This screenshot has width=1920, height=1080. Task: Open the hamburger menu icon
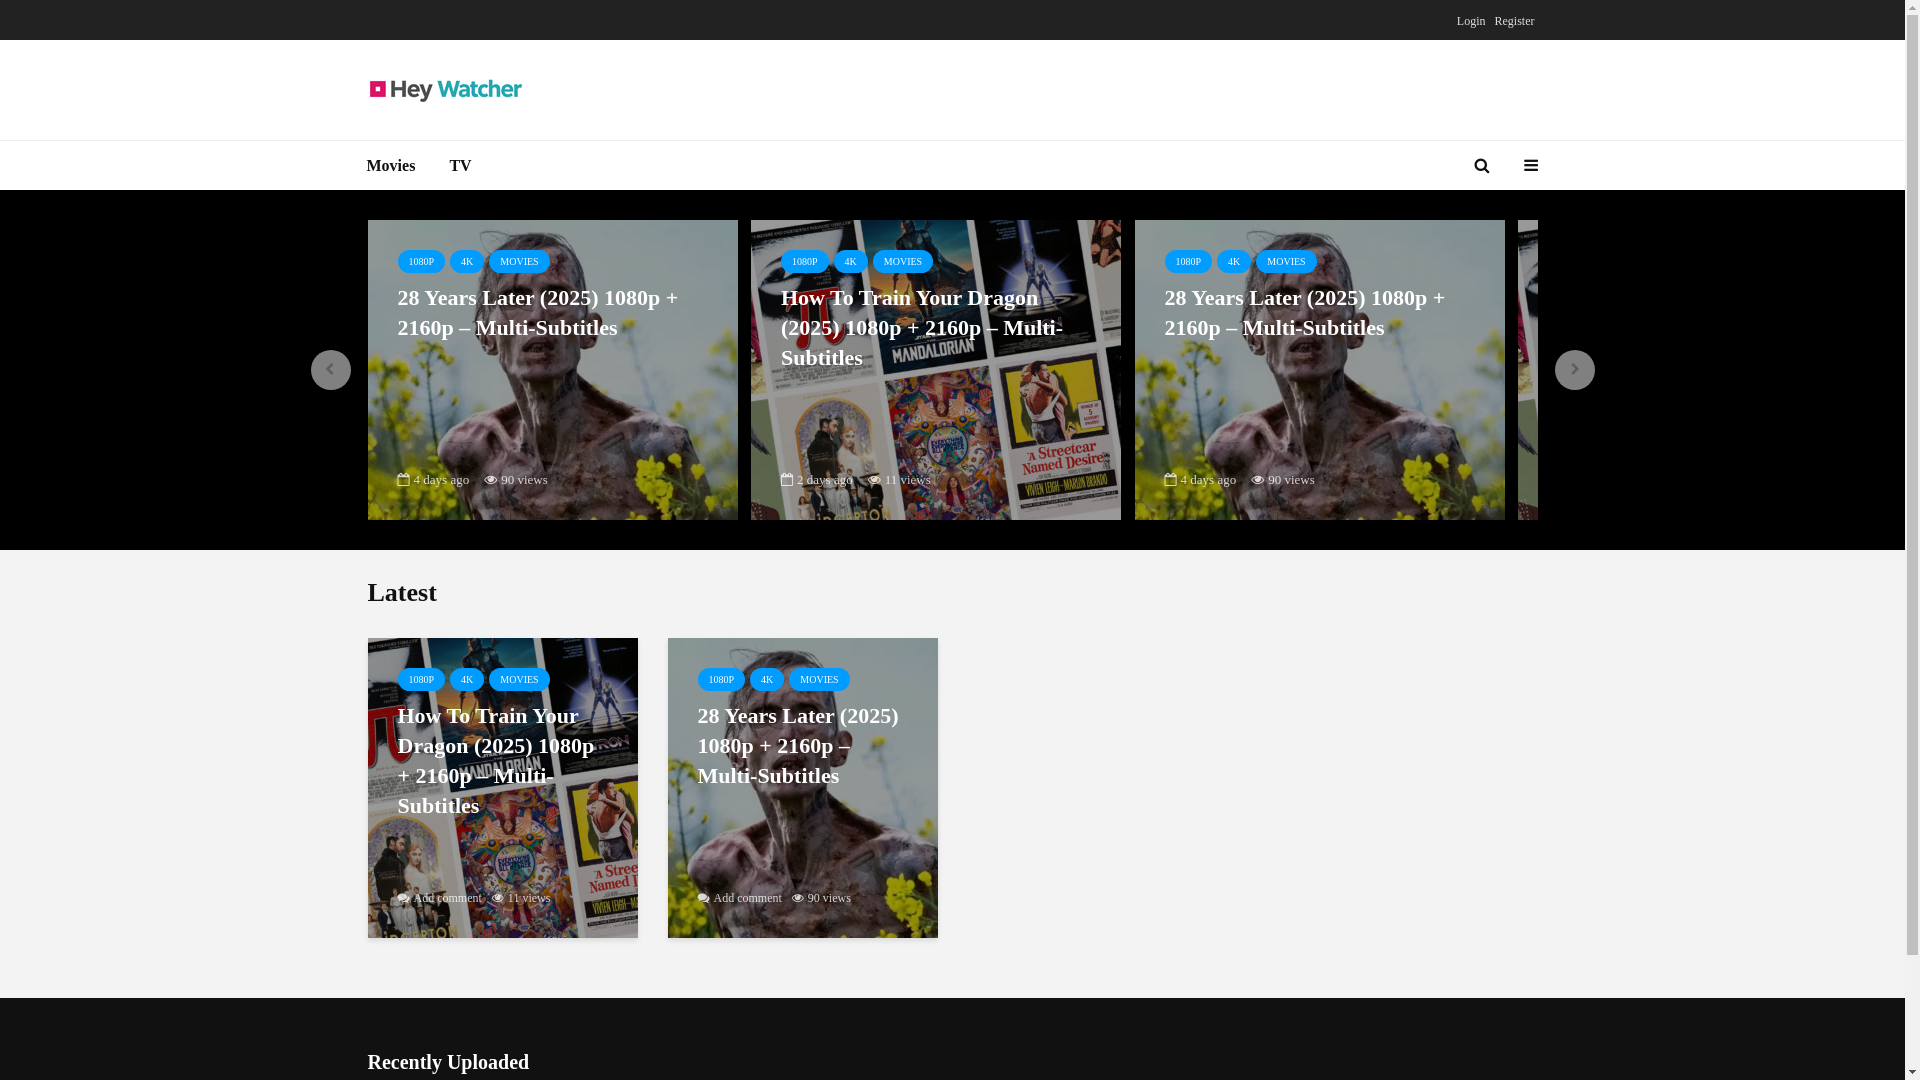(1530, 166)
